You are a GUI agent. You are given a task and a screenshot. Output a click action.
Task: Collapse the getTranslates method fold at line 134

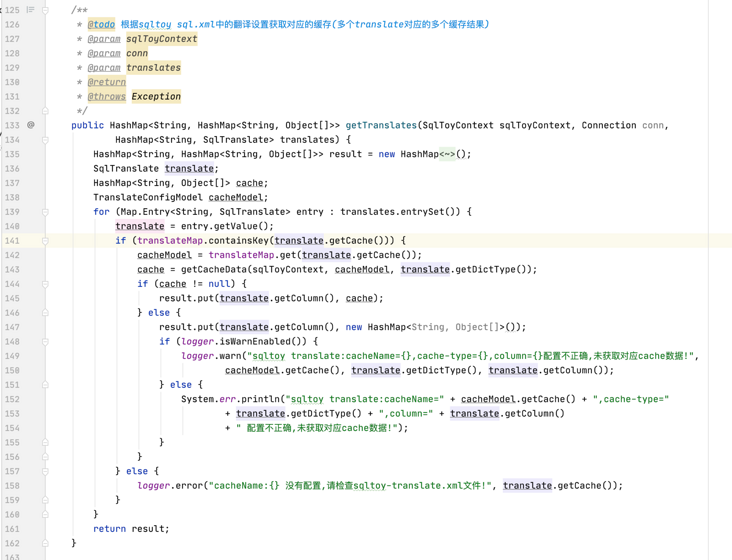[45, 140]
